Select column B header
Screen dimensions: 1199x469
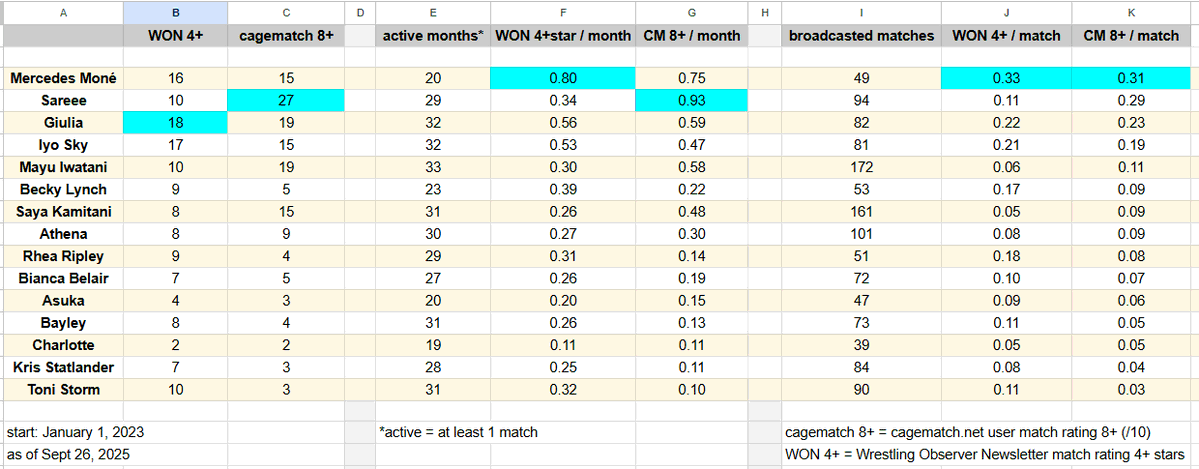pos(175,12)
